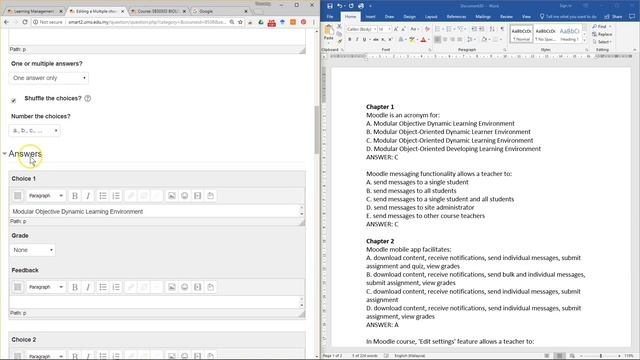Insert image in Choice 1 editor toolbar

pos(172,196)
